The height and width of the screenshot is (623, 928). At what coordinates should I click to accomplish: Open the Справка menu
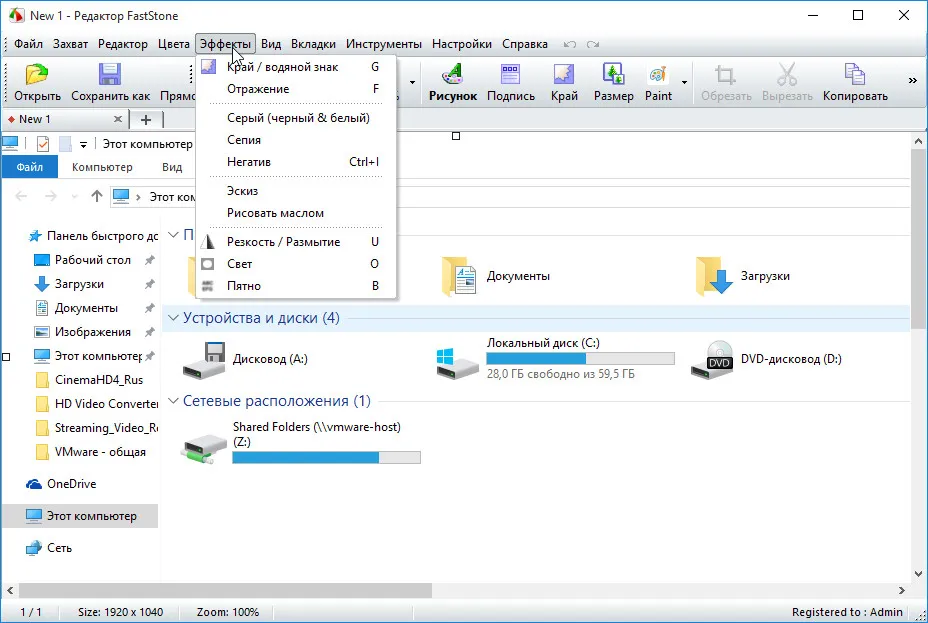(525, 44)
